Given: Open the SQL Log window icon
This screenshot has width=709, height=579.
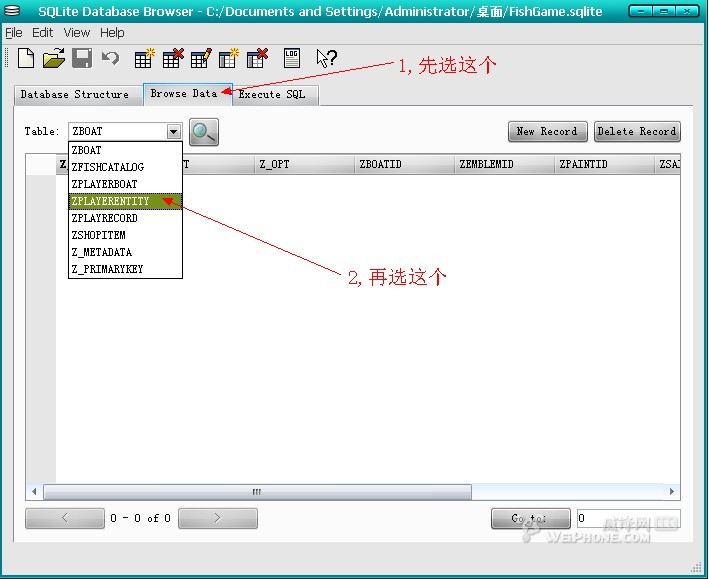Looking at the screenshot, I should point(291,58).
